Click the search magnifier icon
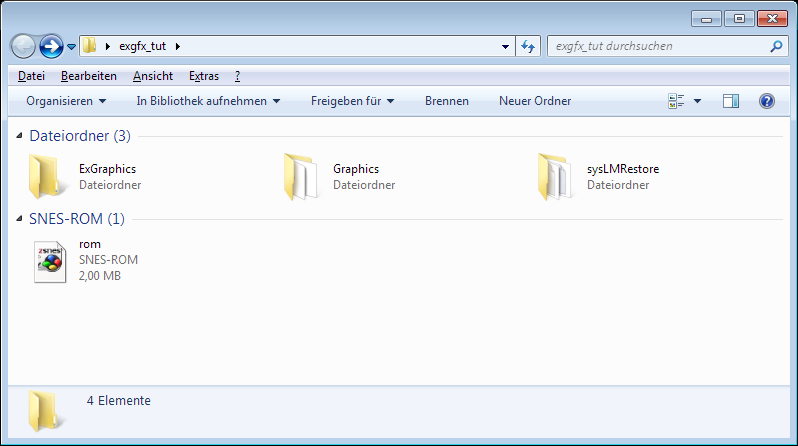The height and width of the screenshot is (446, 798). pos(776,46)
